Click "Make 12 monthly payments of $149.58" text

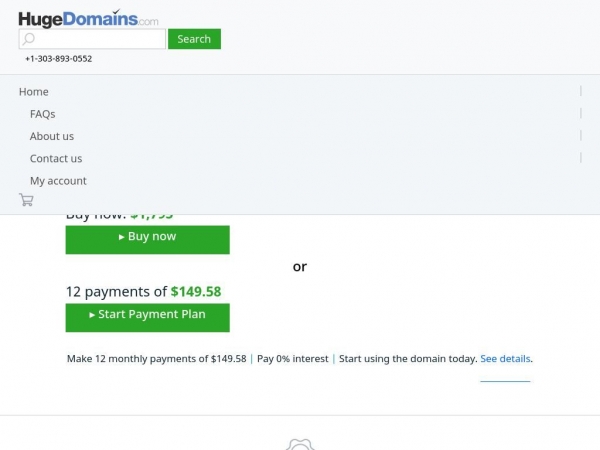pos(157,359)
